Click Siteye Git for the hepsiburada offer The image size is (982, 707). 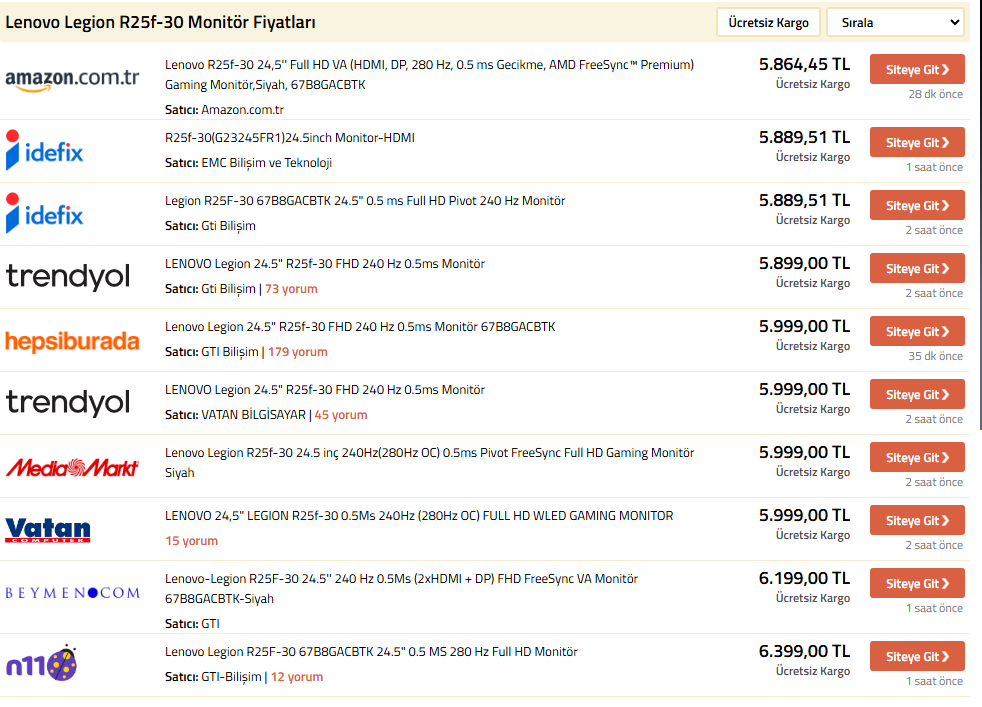tap(917, 332)
